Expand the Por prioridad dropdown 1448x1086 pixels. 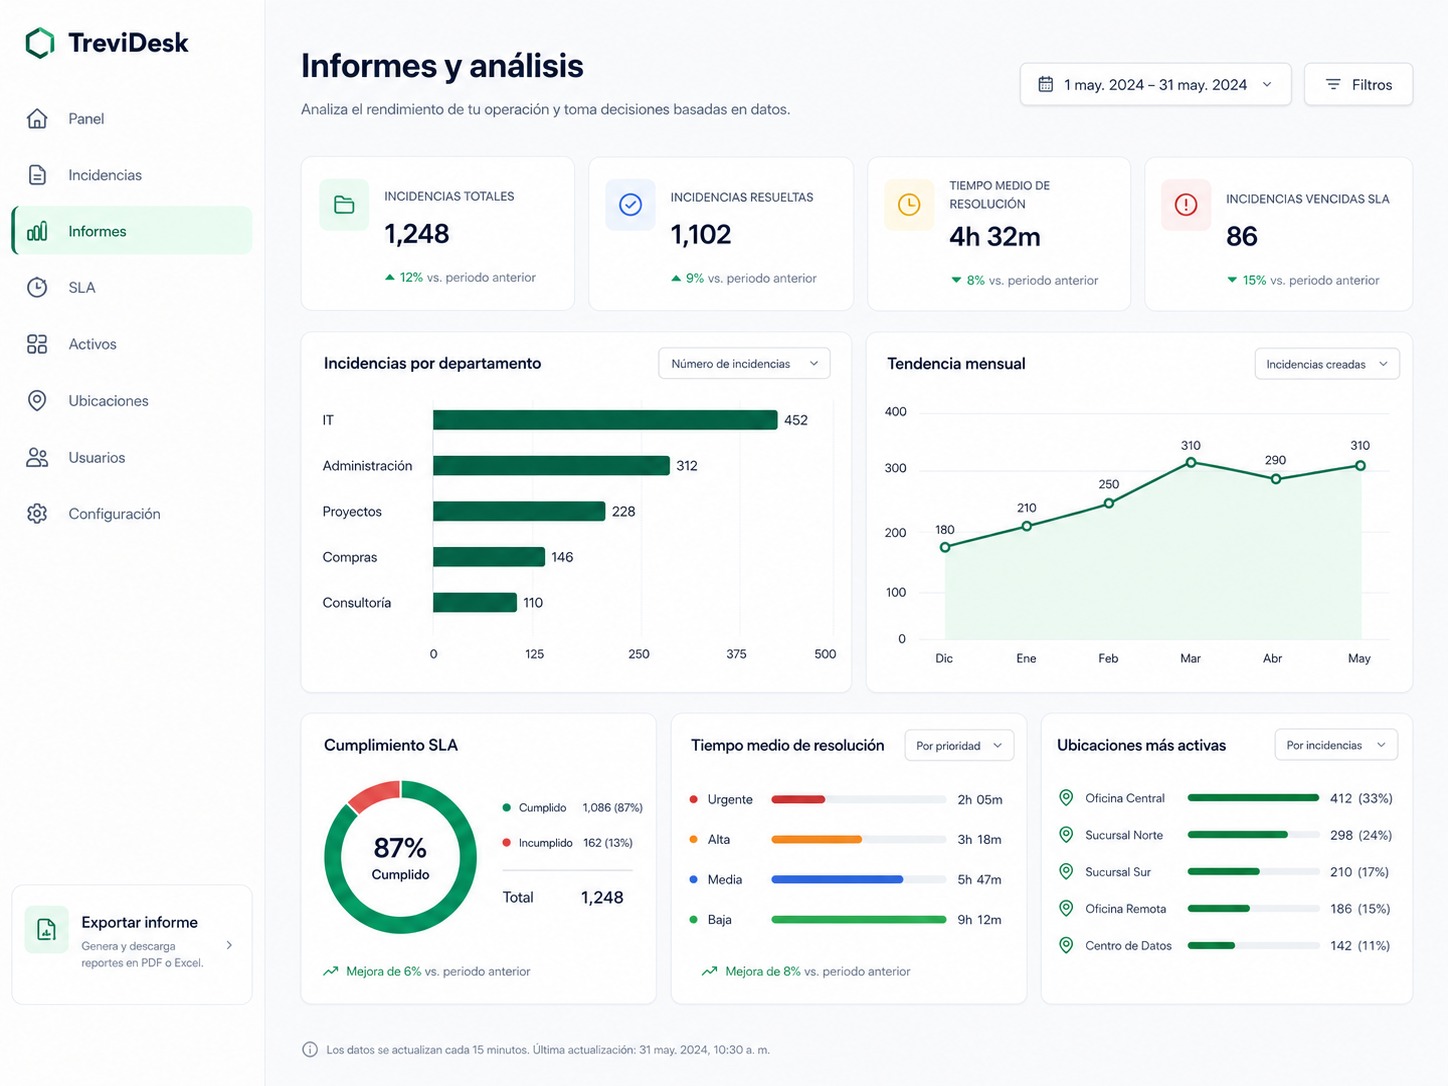[x=959, y=746]
